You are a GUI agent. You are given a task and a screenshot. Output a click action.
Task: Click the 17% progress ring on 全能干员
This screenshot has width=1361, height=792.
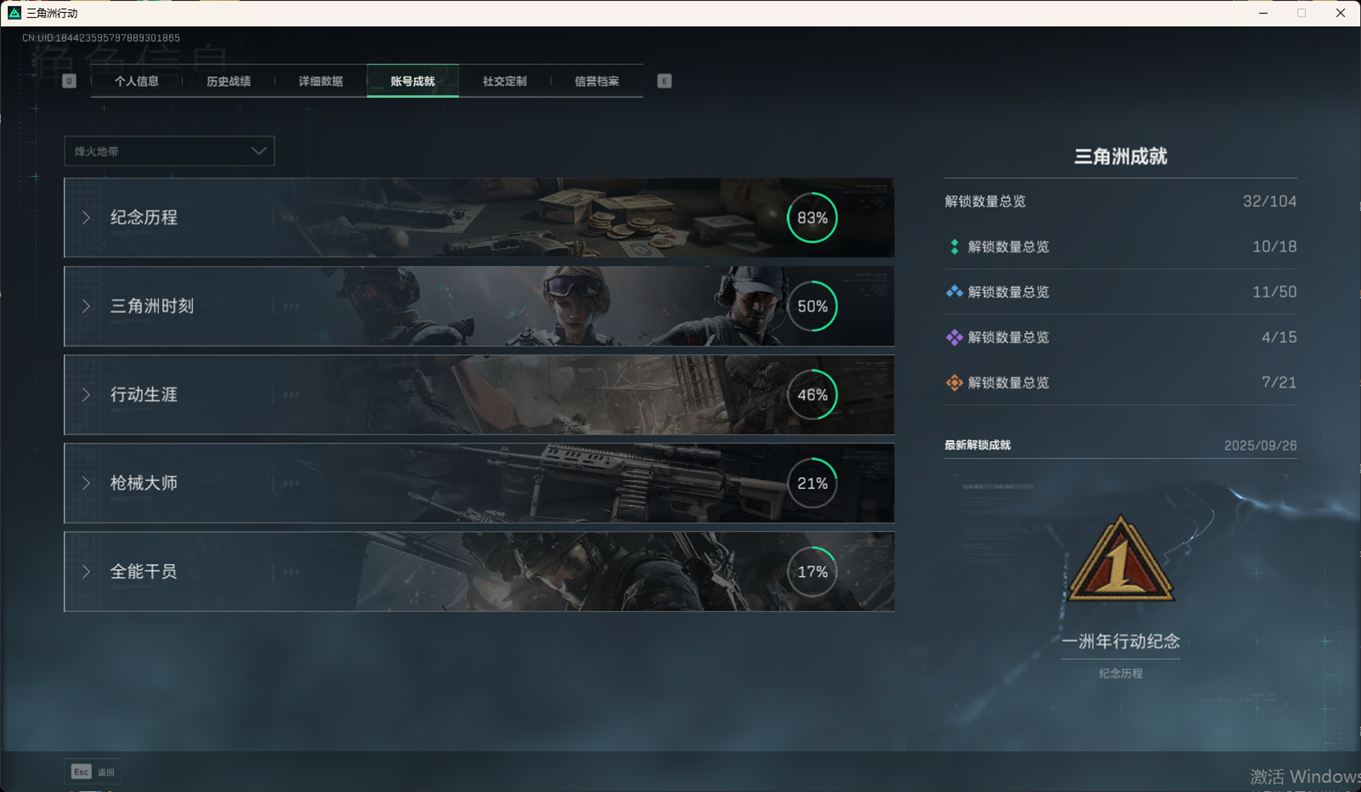(812, 572)
